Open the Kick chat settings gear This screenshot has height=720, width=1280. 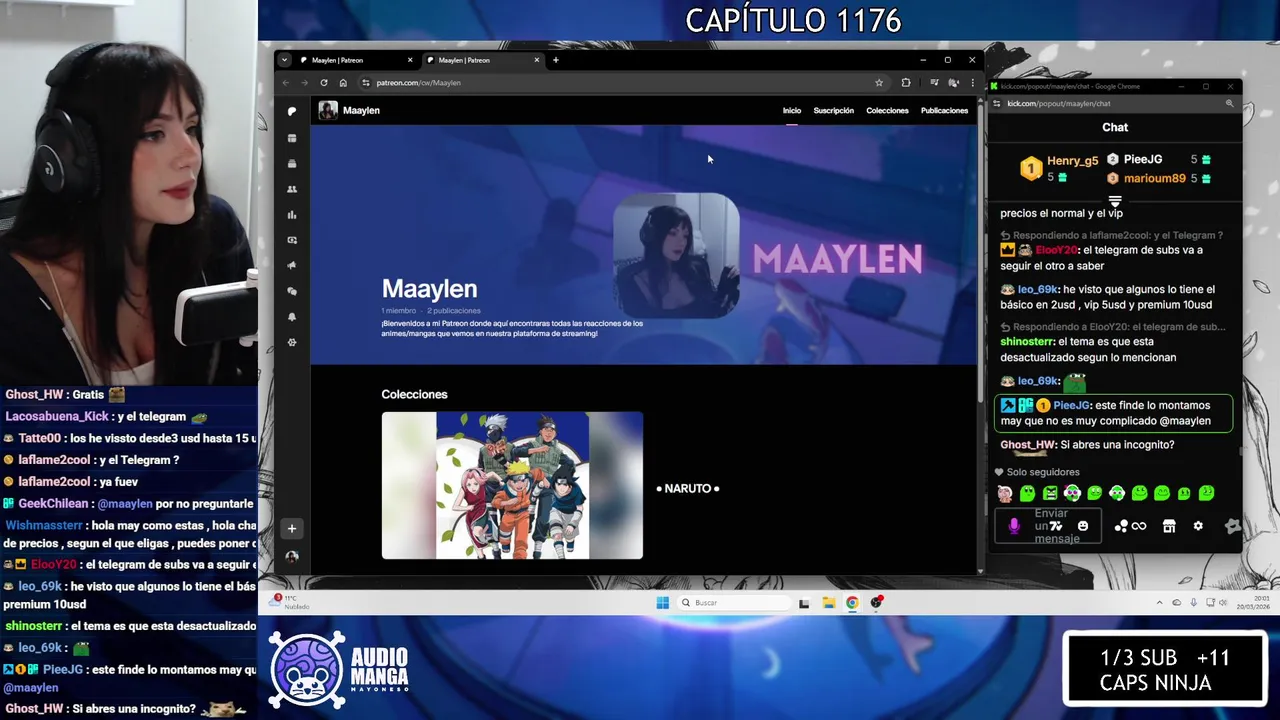coord(1198,526)
